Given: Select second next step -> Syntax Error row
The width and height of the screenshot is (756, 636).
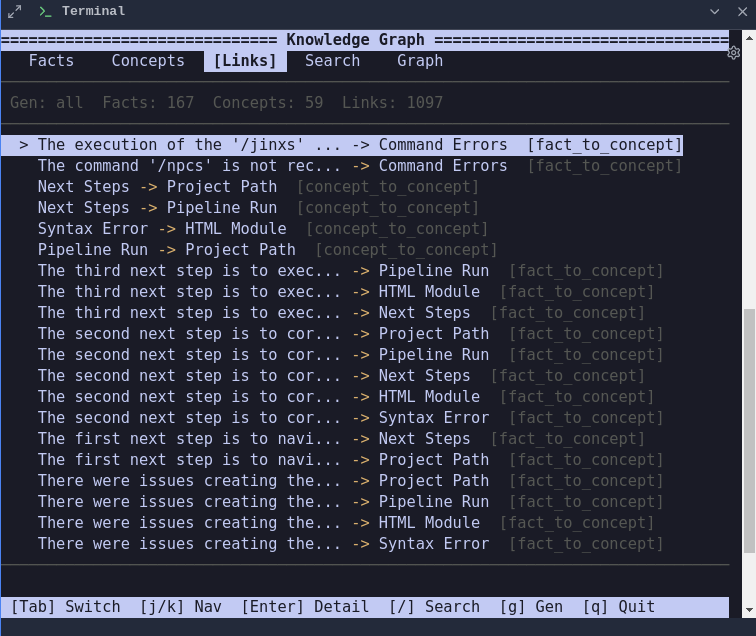Looking at the screenshot, I should click(350, 418).
